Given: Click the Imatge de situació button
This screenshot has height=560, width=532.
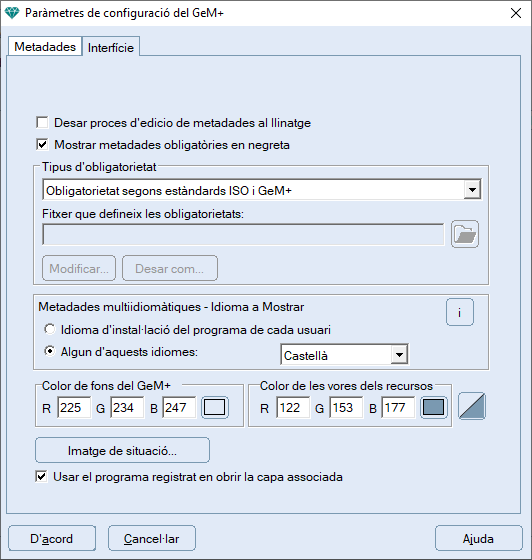Looking at the screenshot, I should pyautogui.click(x=122, y=450).
